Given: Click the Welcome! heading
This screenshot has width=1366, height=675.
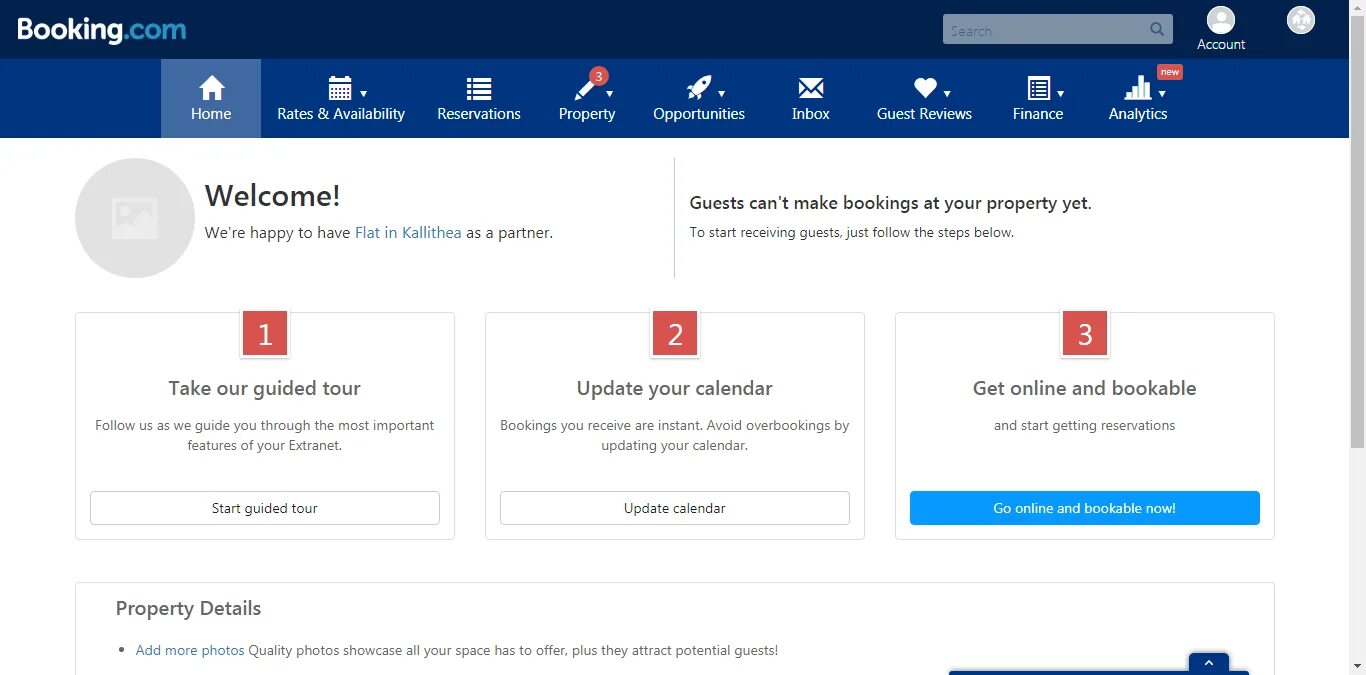Looking at the screenshot, I should 273,195.
